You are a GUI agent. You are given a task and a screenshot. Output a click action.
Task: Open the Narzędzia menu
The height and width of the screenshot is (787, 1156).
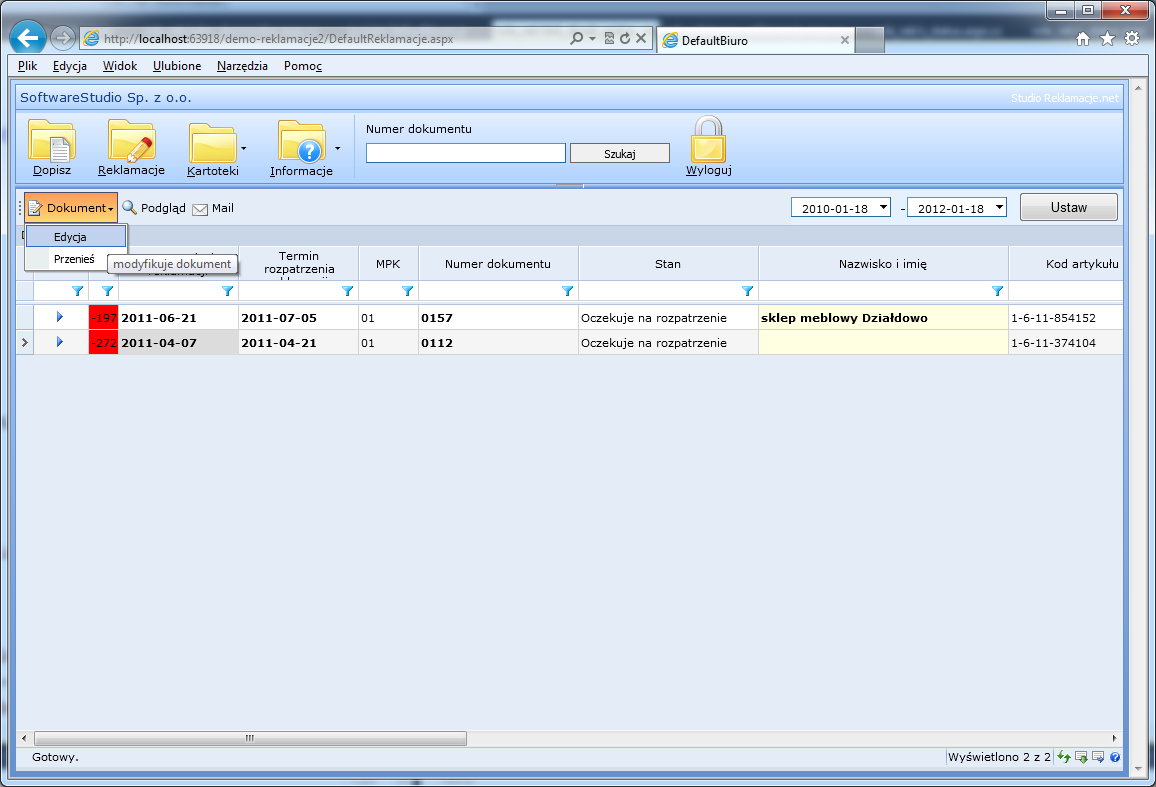coord(243,66)
